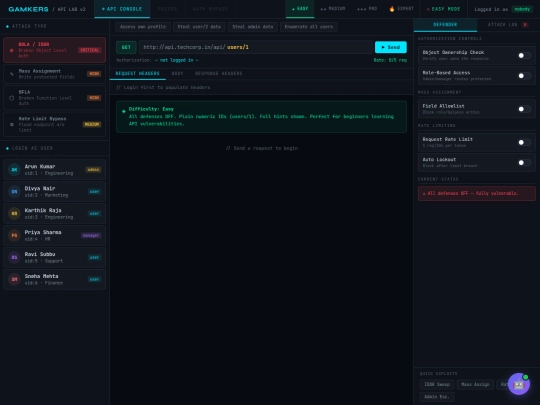Click the PS avatar for Priya Sharma

(x=14, y=236)
